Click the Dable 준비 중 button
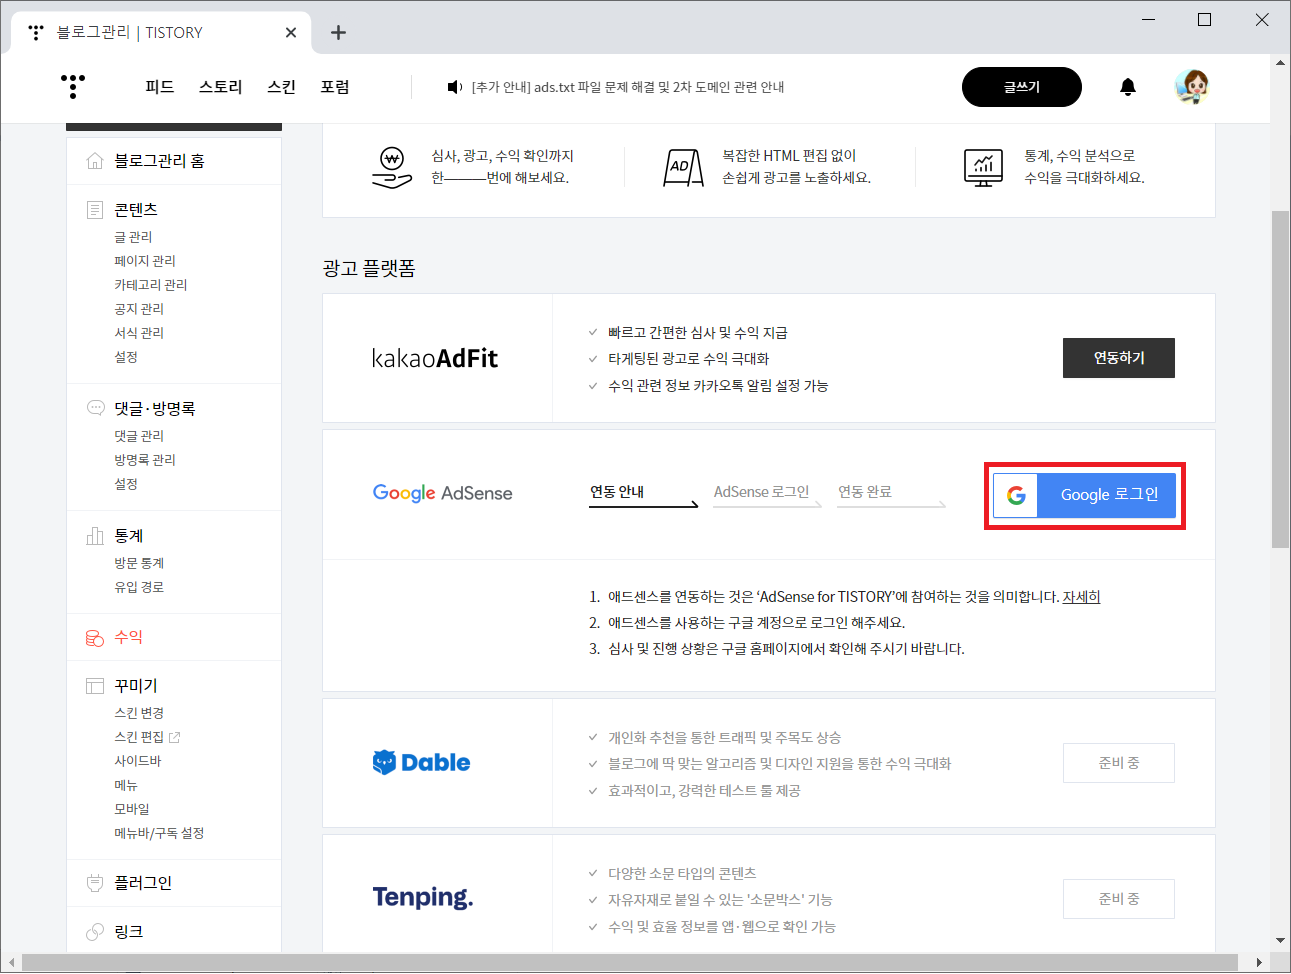Viewport: 1291px width, 974px height. [1119, 763]
